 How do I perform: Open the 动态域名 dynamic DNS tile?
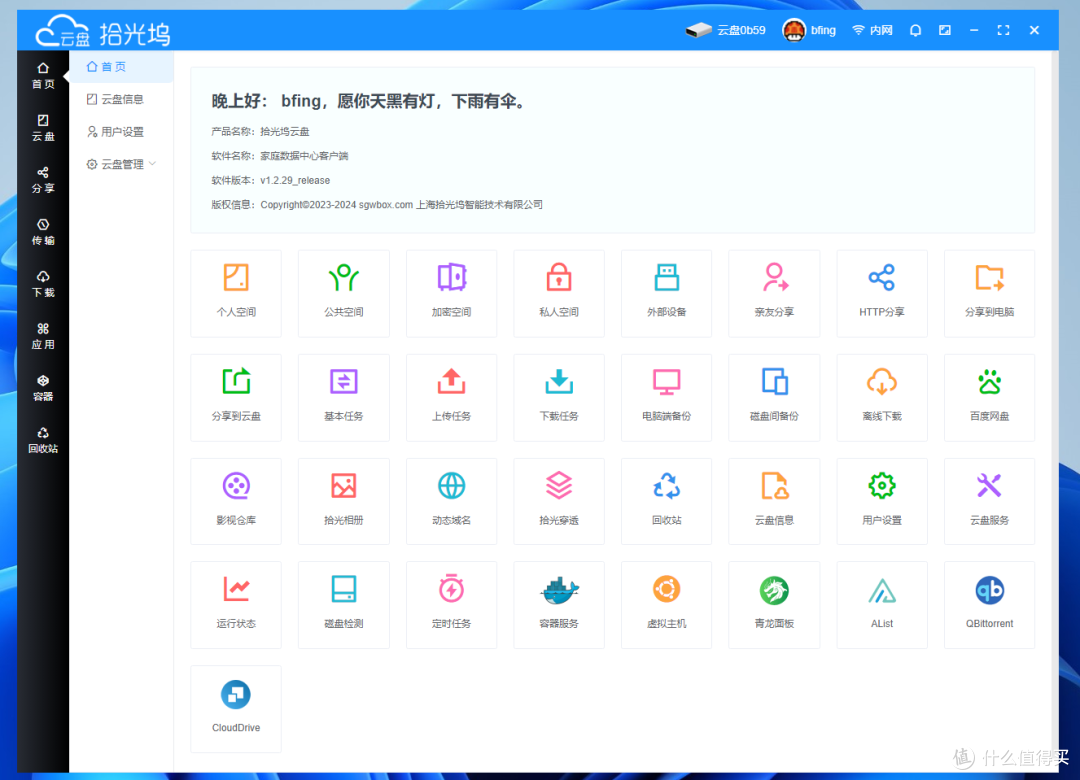pyautogui.click(x=451, y=501)
